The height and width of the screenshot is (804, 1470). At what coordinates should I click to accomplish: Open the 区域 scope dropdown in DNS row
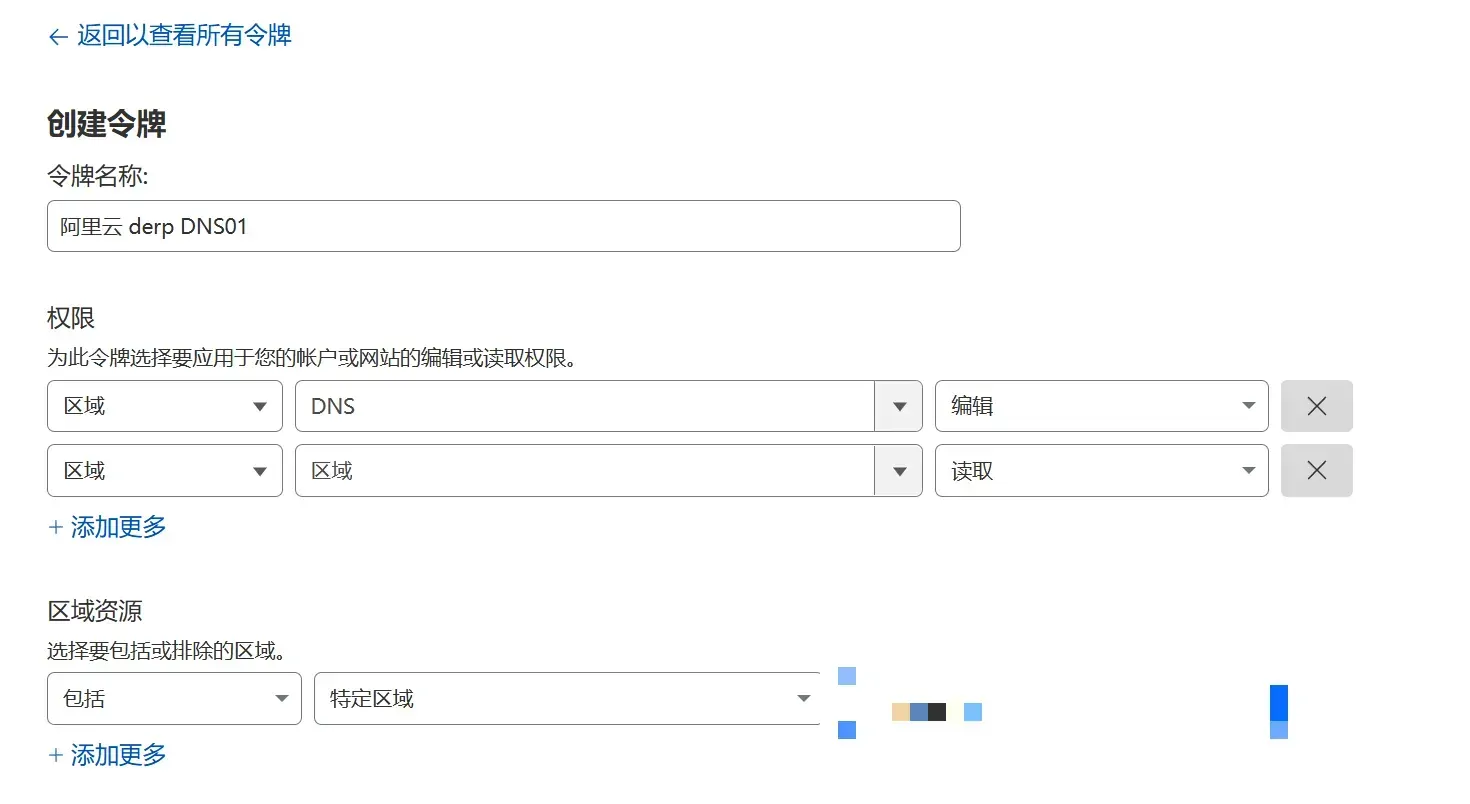click(x=165, y=406)
